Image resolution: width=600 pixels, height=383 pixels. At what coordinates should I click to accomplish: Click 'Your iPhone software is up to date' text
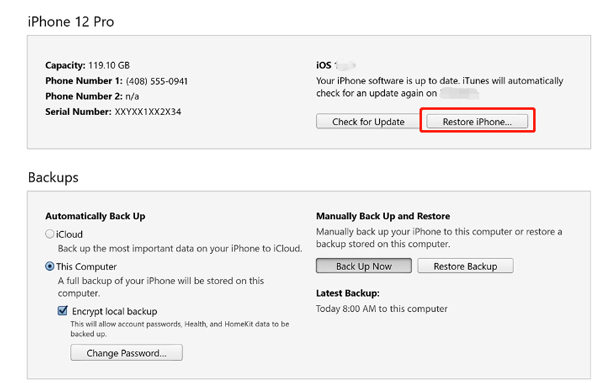(439, 87)
